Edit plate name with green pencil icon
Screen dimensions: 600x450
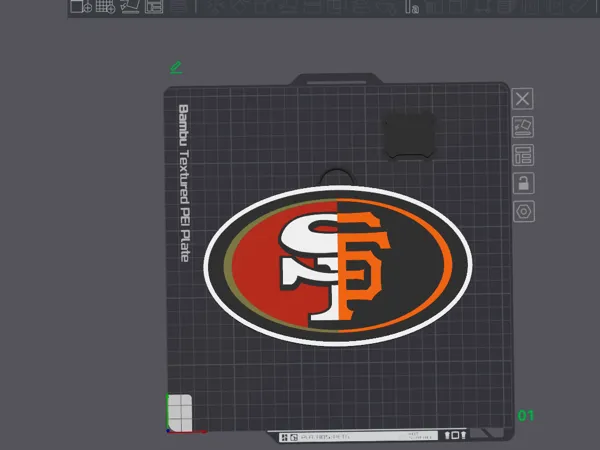[x=176, y=67]
